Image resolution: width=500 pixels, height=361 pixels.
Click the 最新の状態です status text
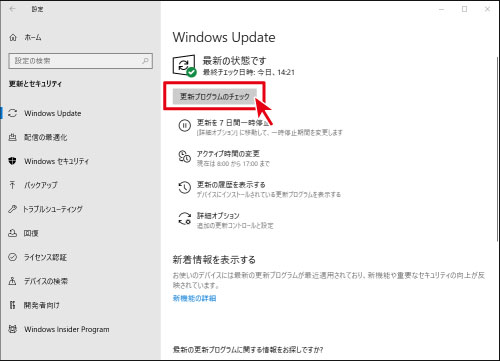tap(234, 61)
